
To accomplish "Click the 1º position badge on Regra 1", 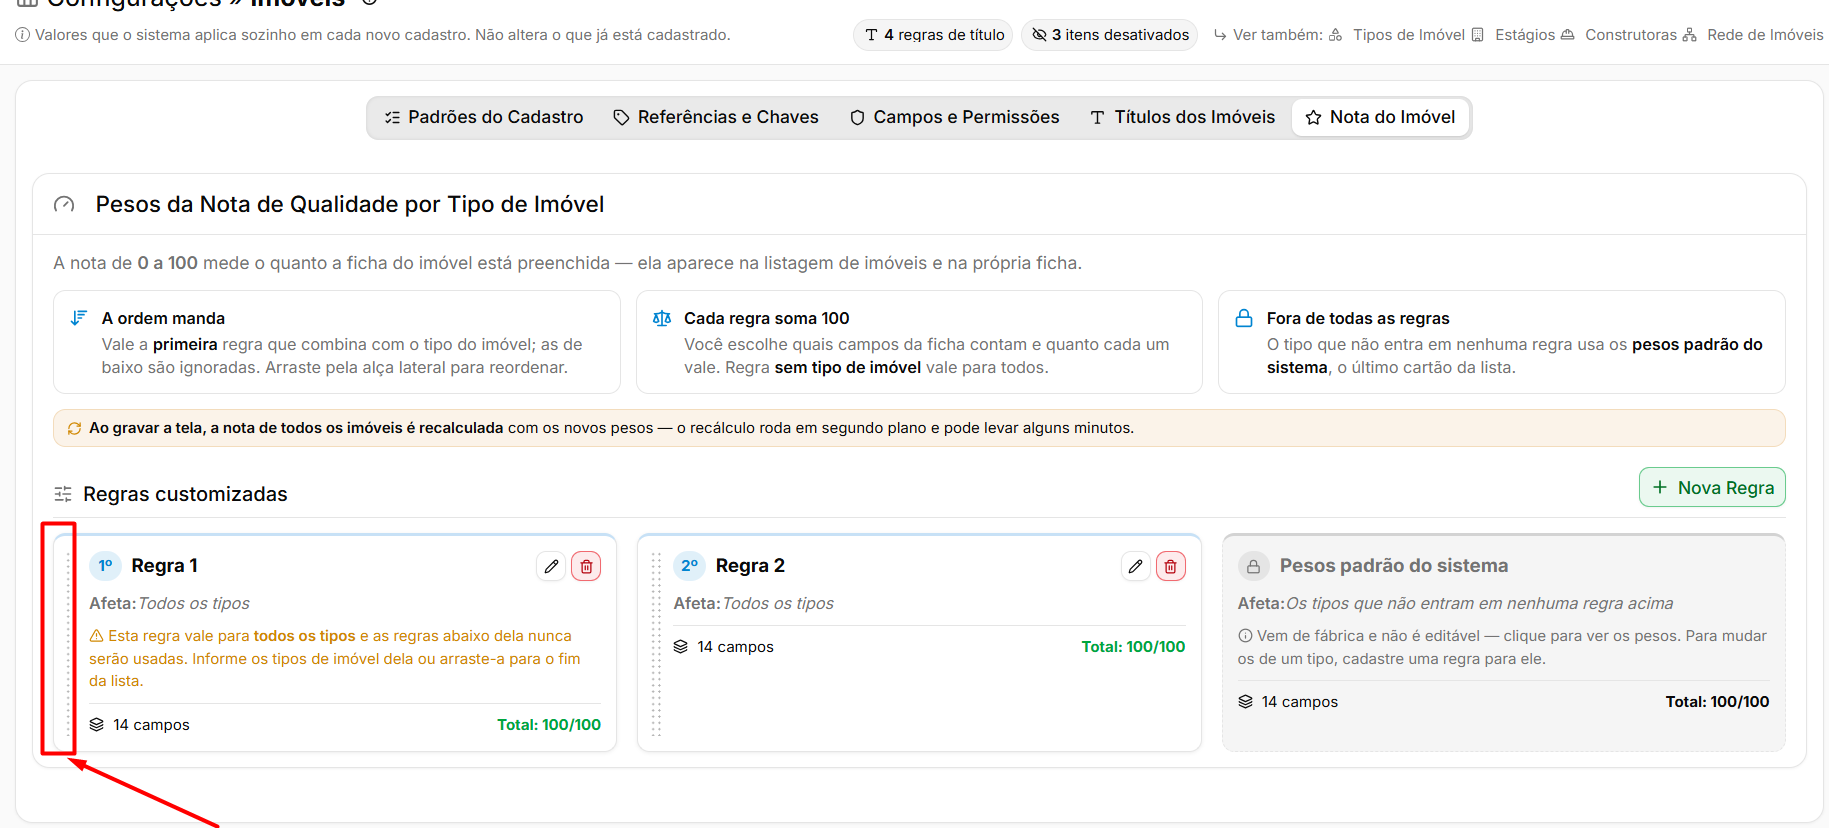I will [105, 566].
